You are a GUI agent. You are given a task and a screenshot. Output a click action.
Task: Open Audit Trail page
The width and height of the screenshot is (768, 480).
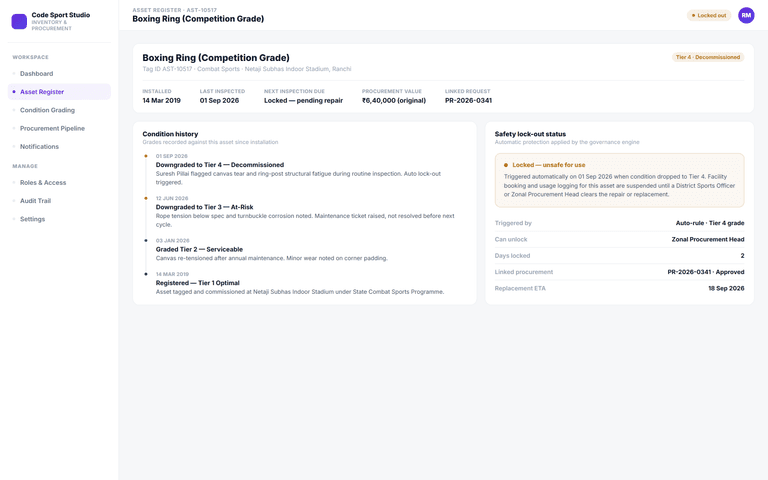point(59,201)
